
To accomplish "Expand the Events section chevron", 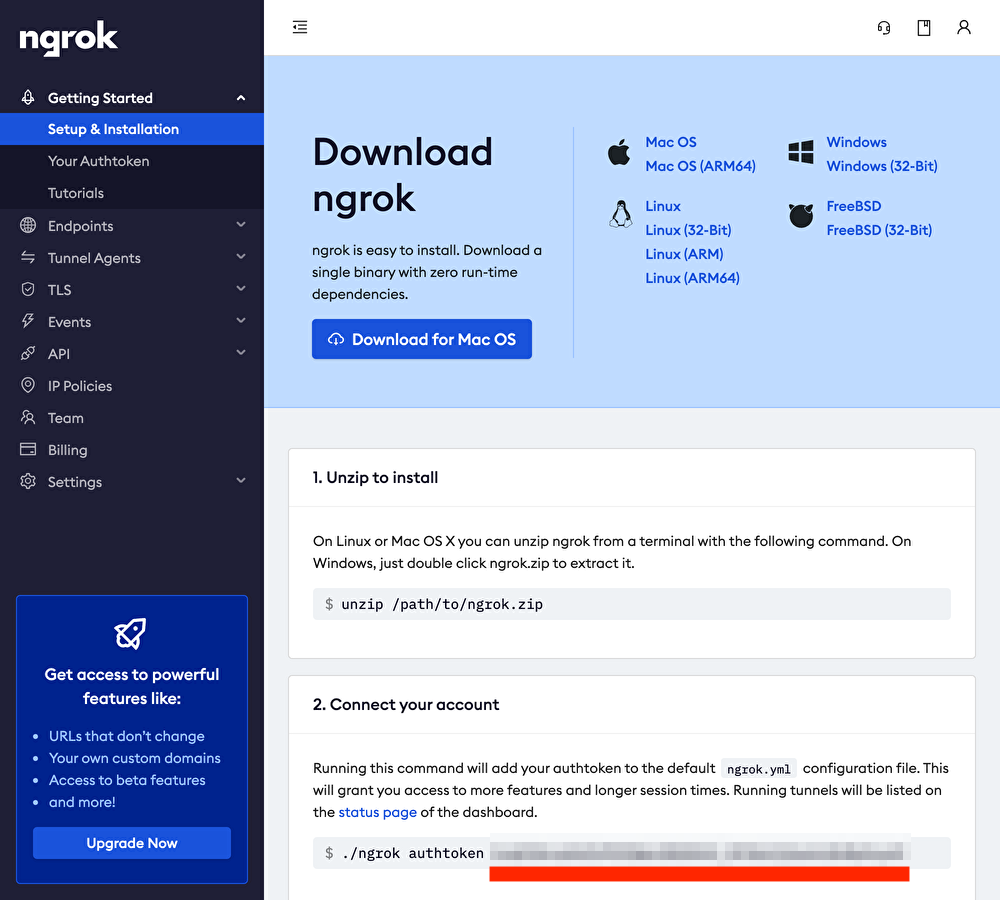I will (240, 320).
